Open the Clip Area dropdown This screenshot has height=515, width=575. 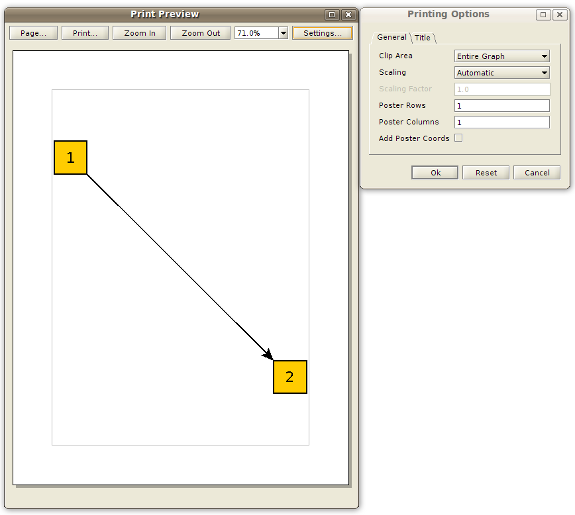click(502, 56)
